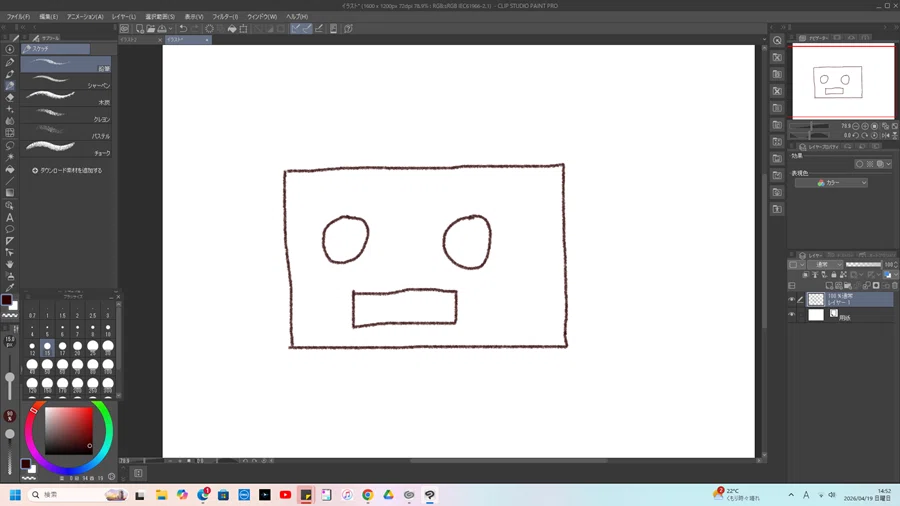Click the Undo arrow

[x=183, y=29]
